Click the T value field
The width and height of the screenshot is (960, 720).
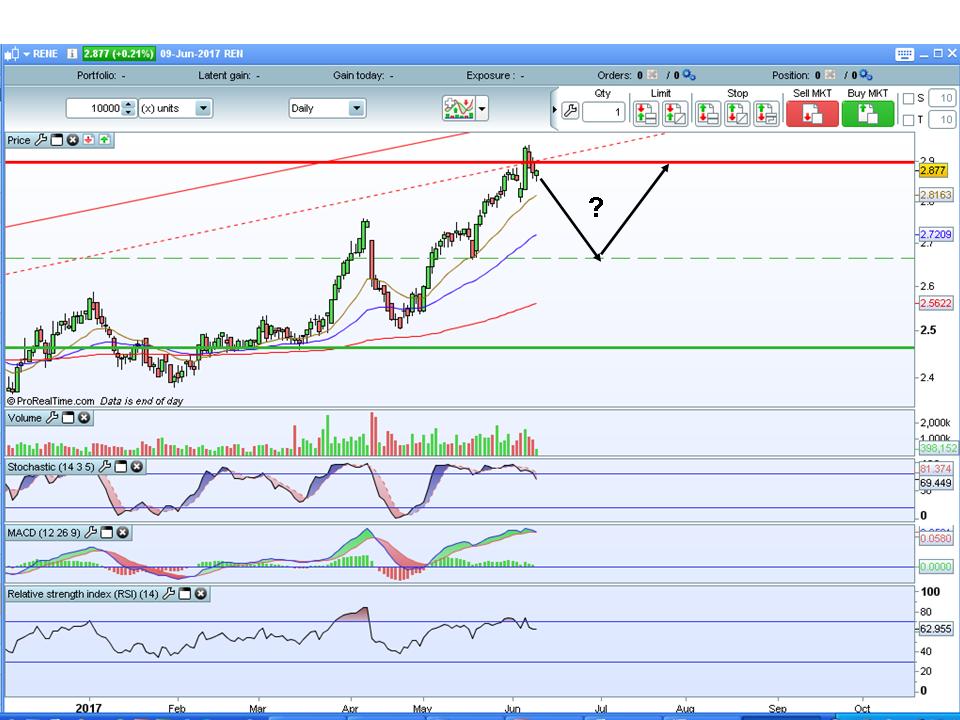(942, 120)
